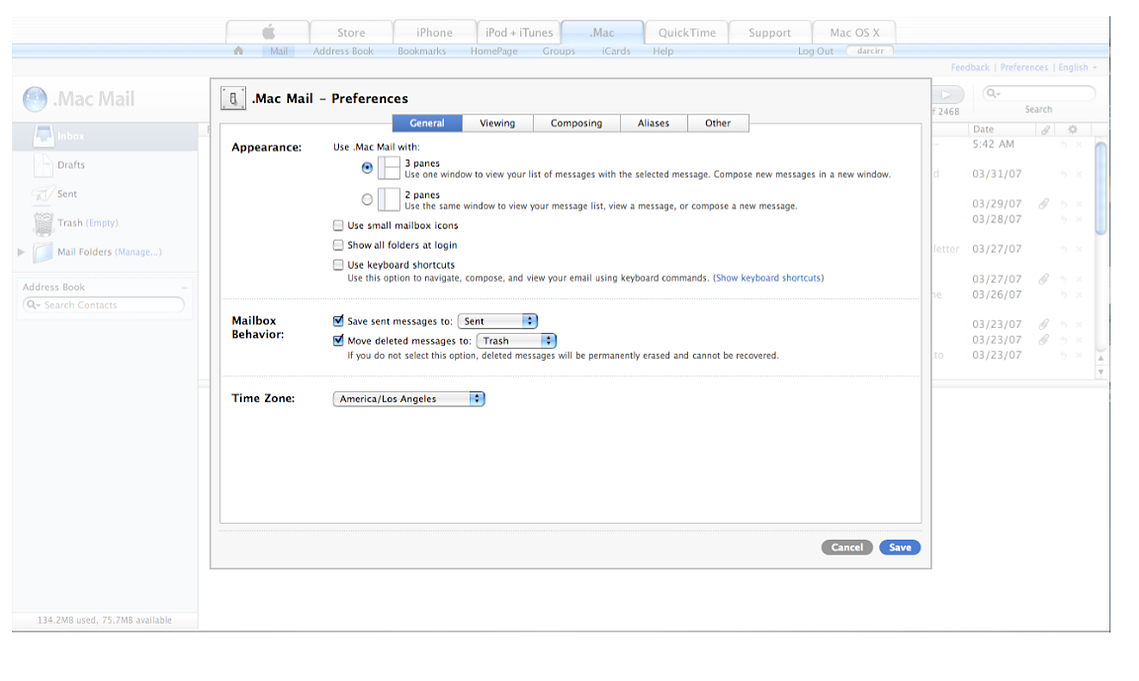Open the Drafts document icon
This screenshot has width=1139, height=681.
(x=44, y=165)
